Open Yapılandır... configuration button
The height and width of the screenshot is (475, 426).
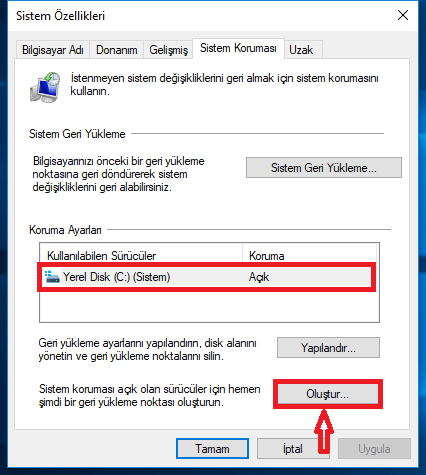328,348
